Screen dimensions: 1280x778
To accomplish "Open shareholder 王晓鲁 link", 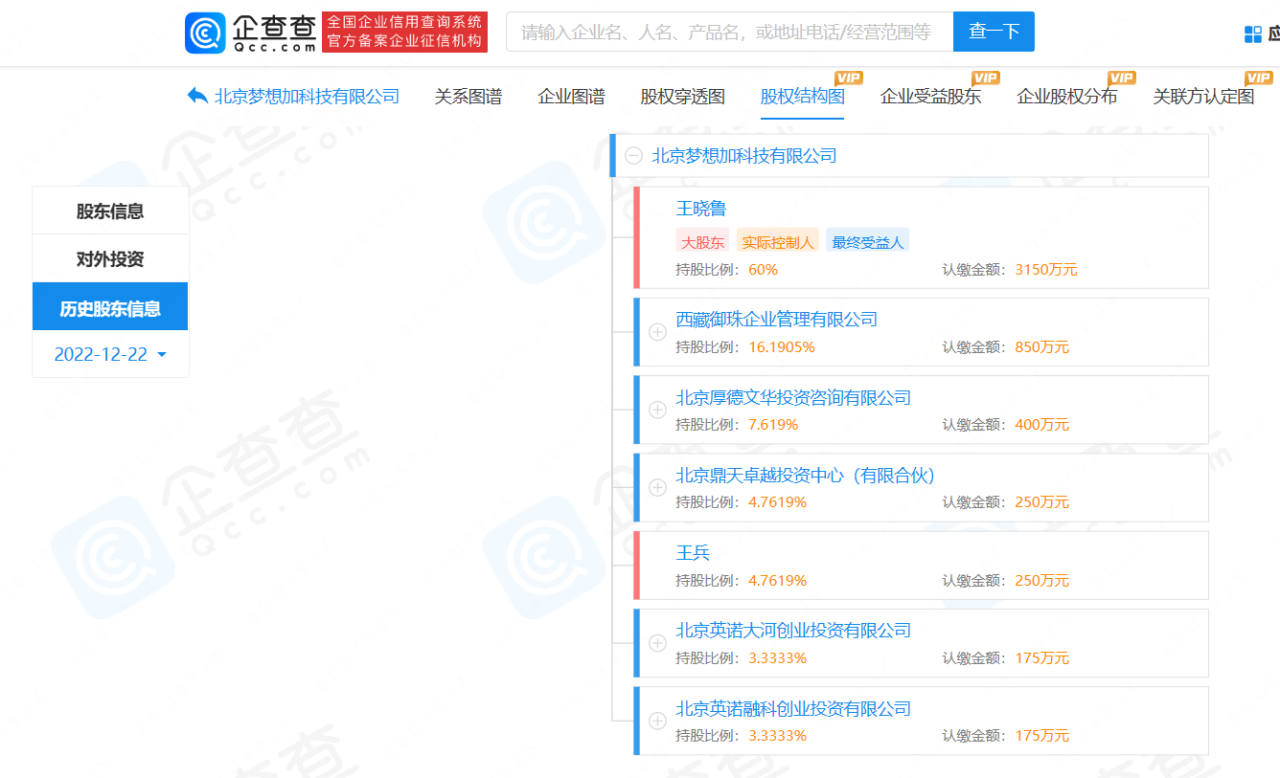I will tap(701, 209).
